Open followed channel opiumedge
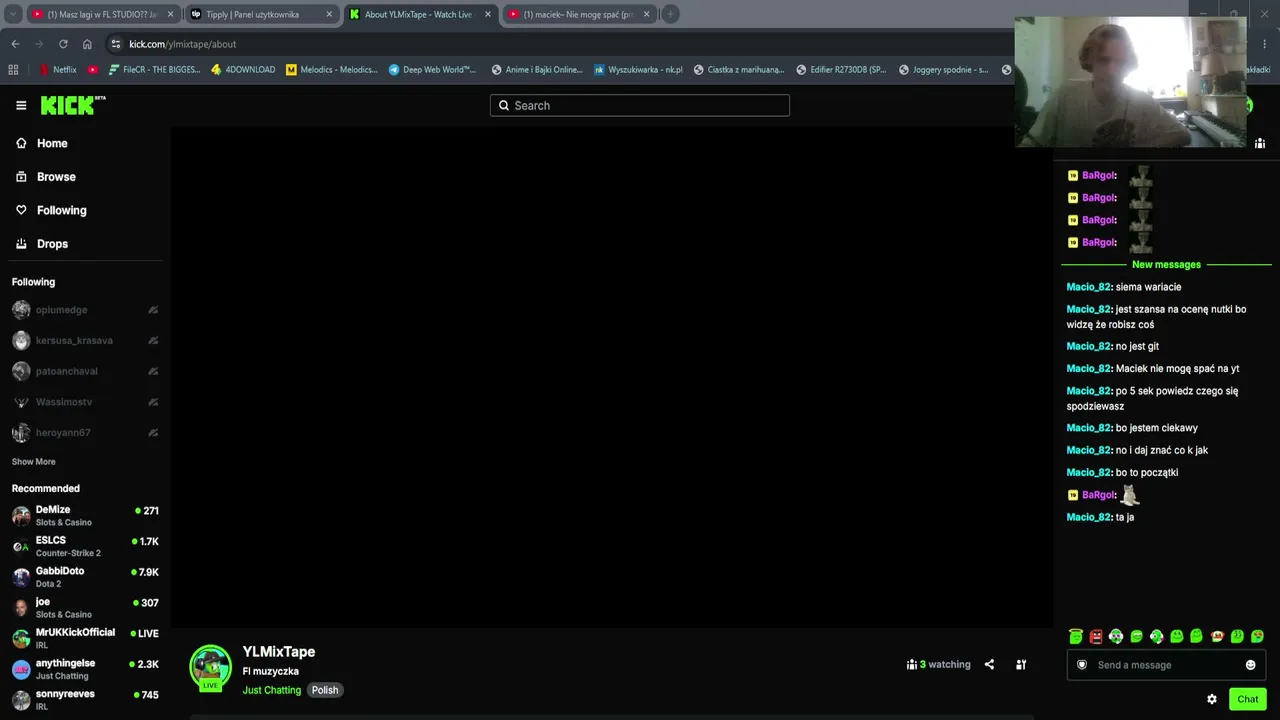The image size is (1280, 720). 85,310
